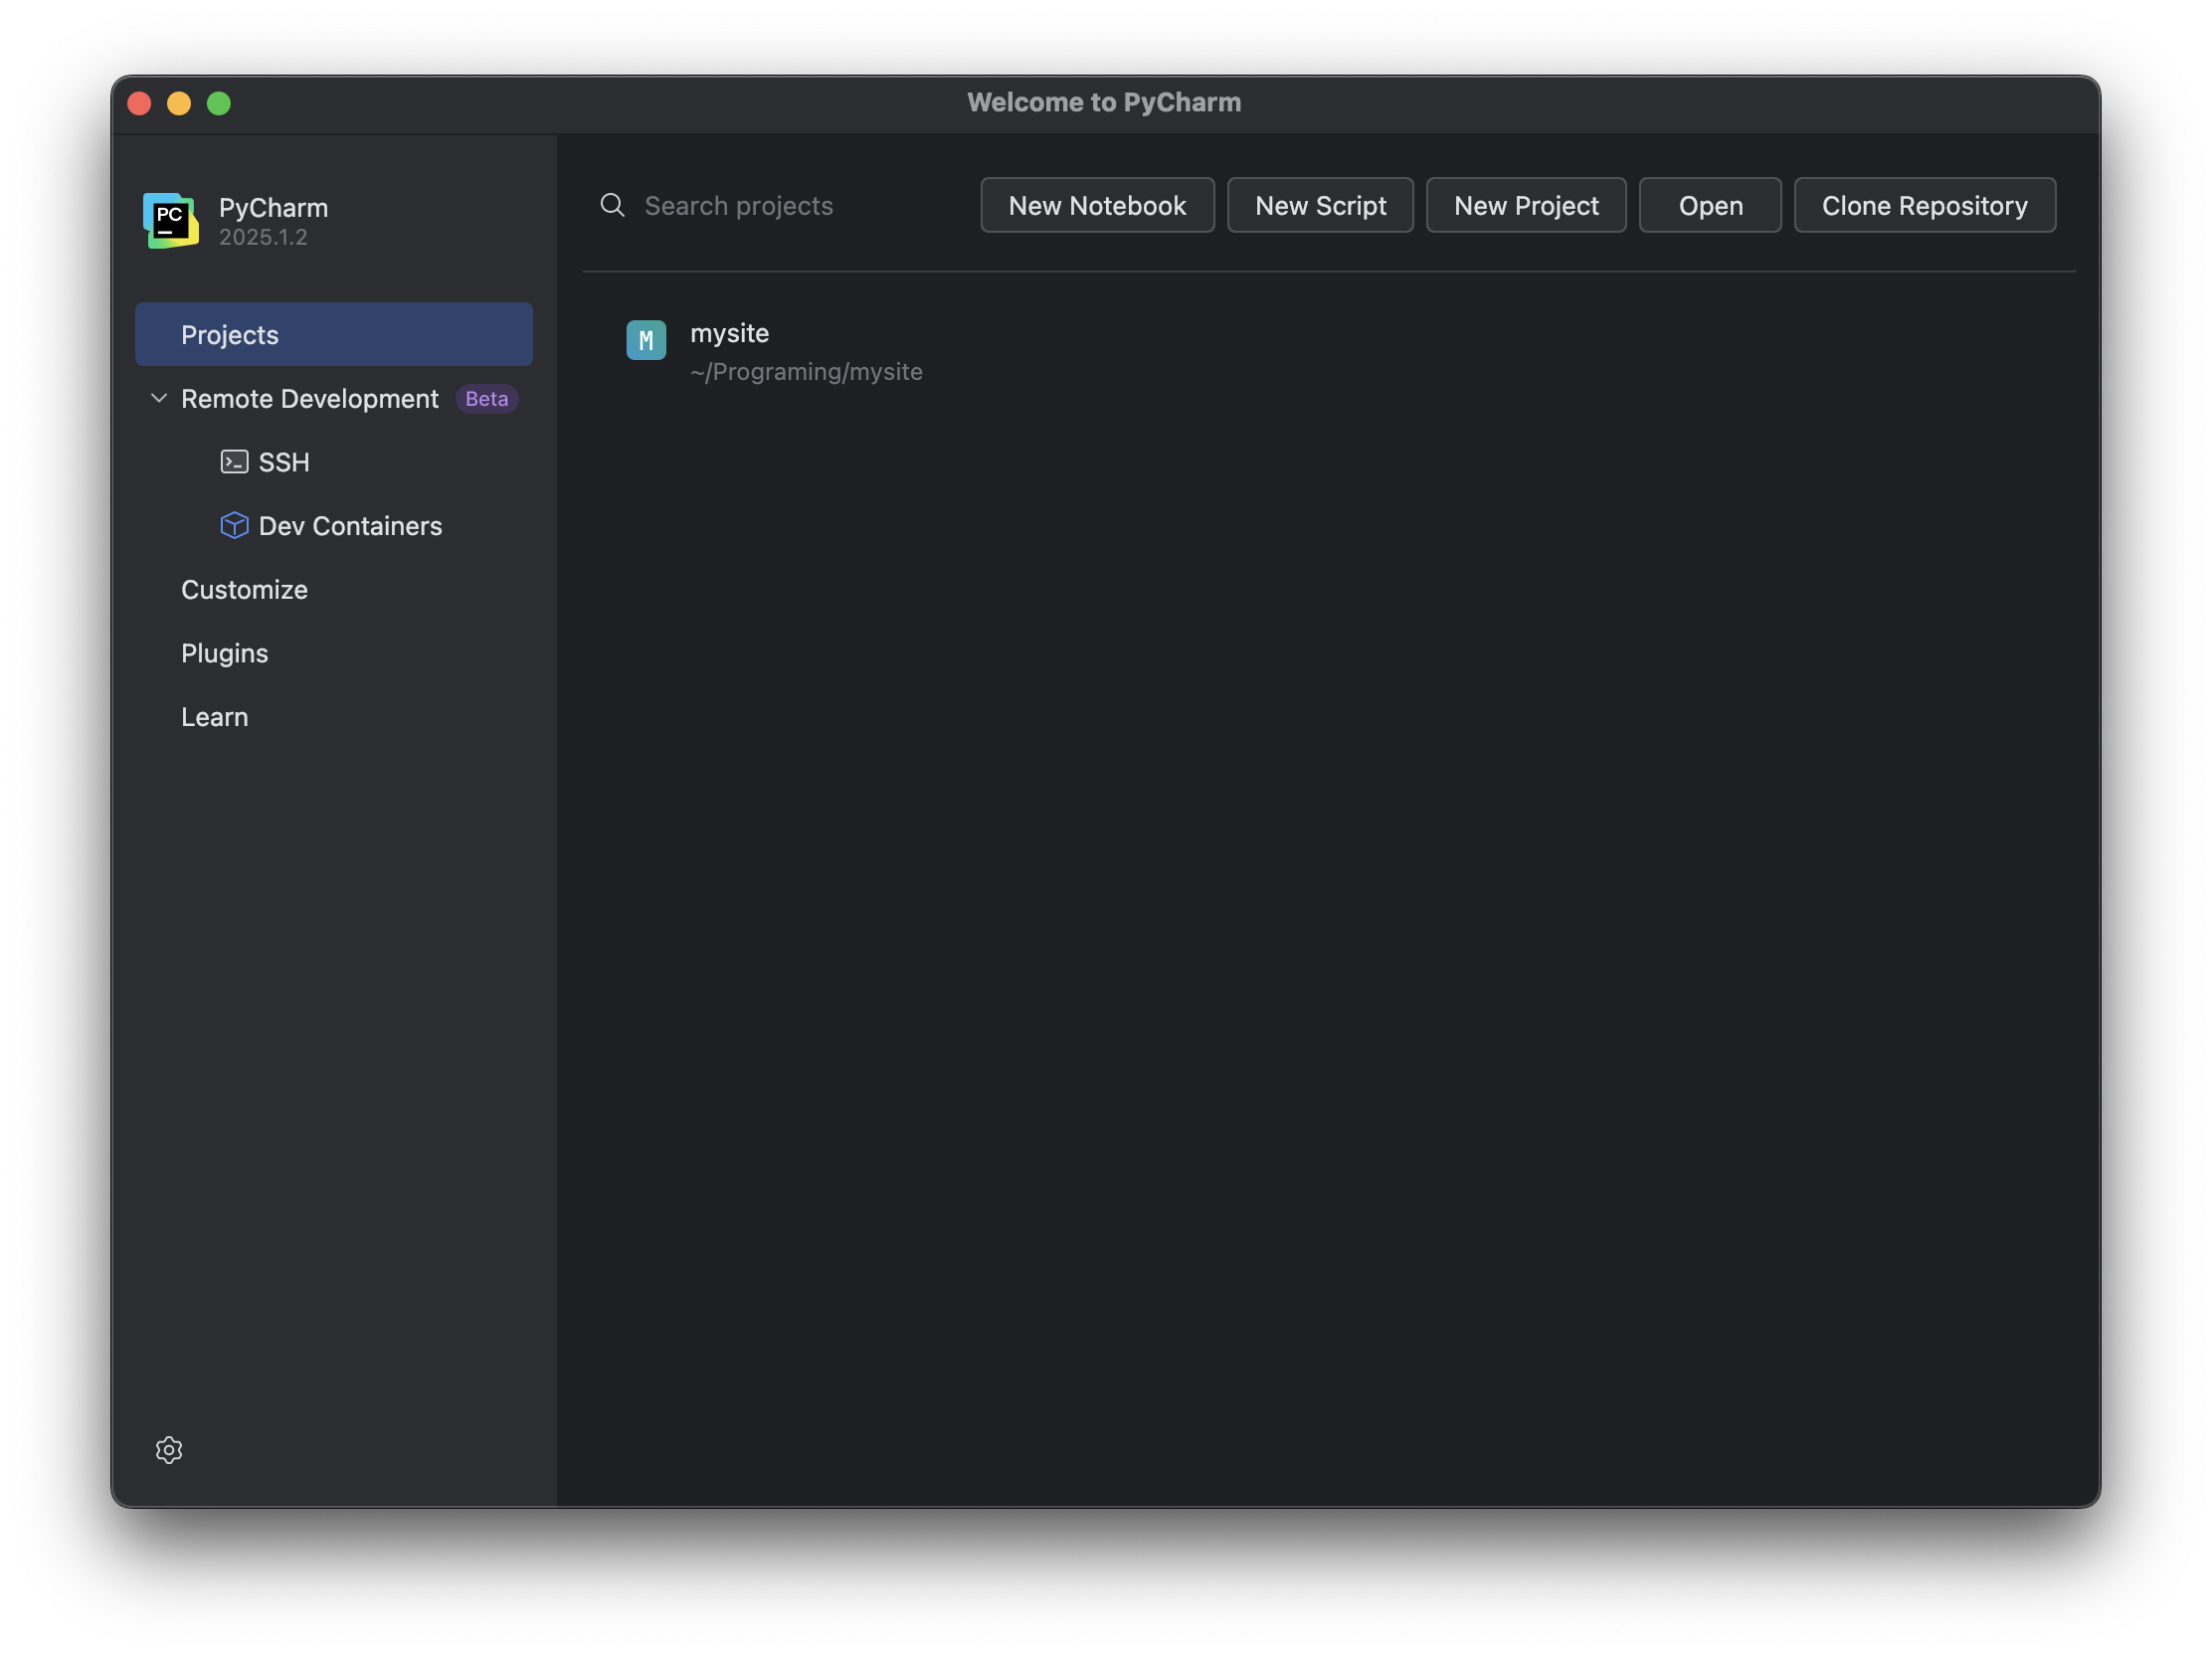Click the Open button
This screenshot has width=2212, height=1655.
(x=1709, y=205)
